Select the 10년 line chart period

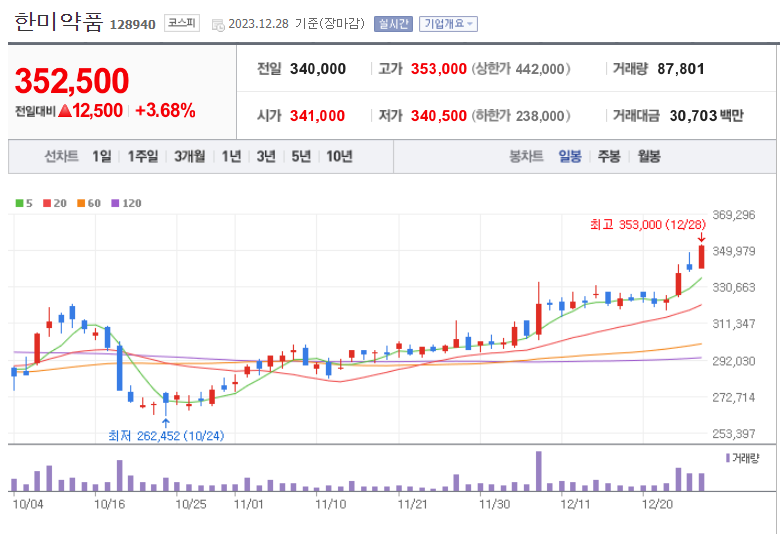(x=339, y=156)
